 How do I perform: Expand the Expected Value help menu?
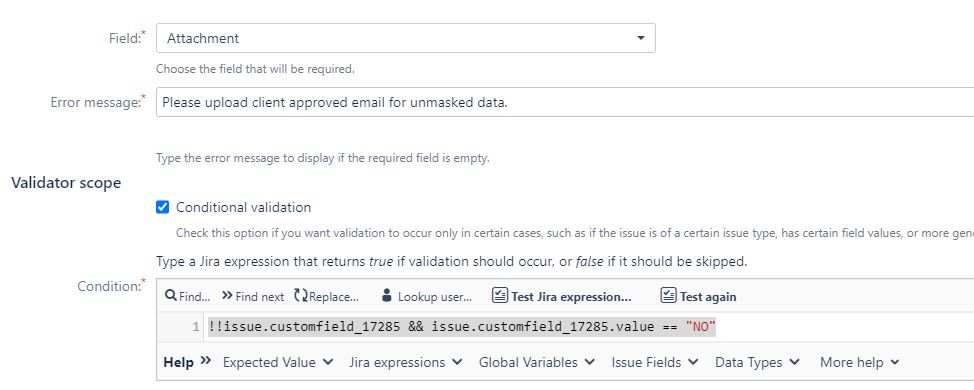click(x=278, y=362)
